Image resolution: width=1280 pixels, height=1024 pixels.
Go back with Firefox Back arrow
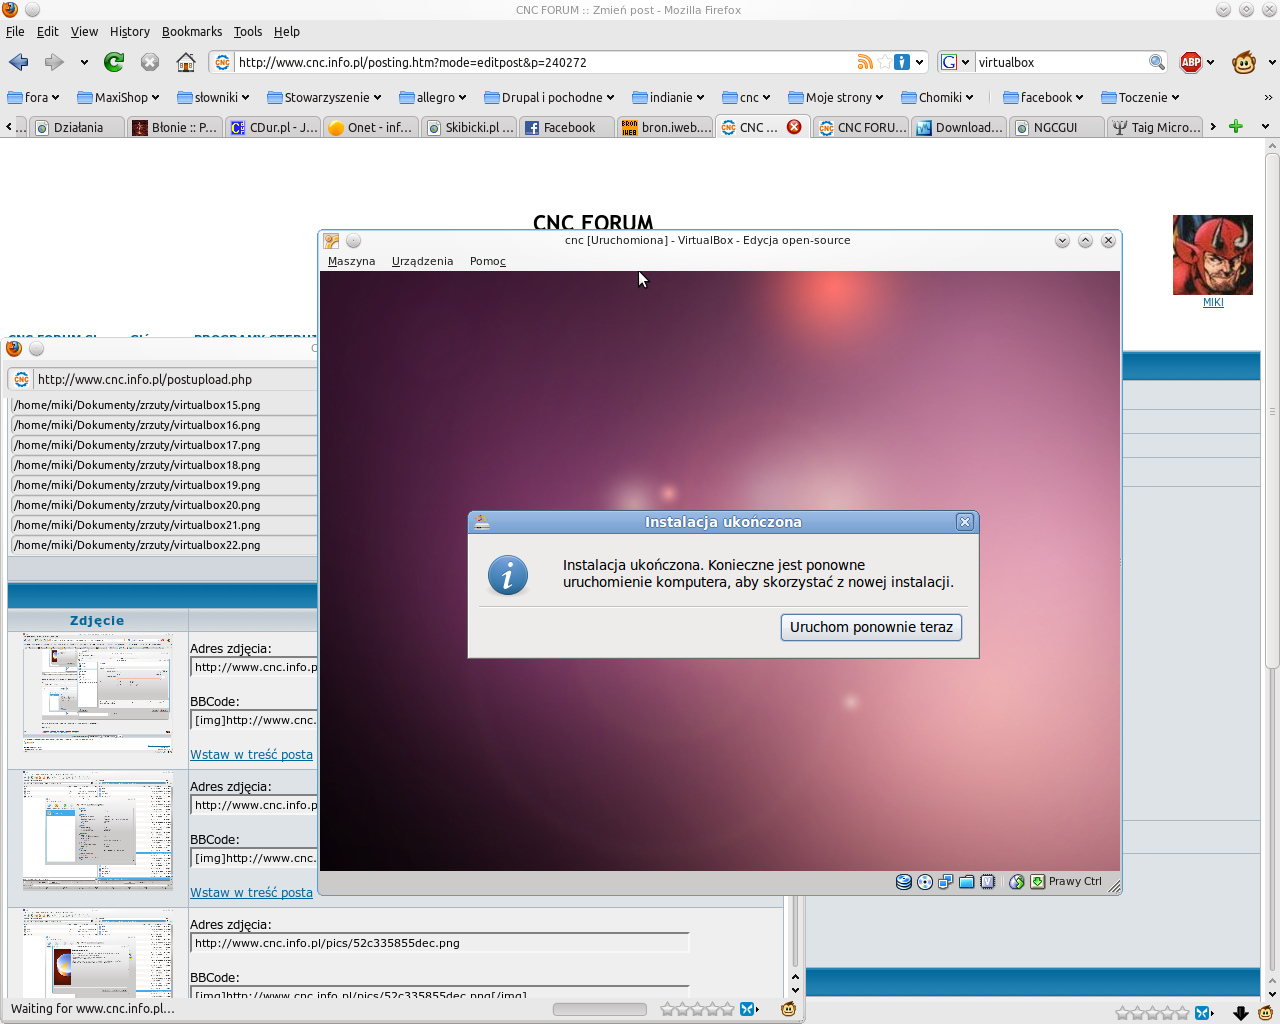(x=19, y=62)
